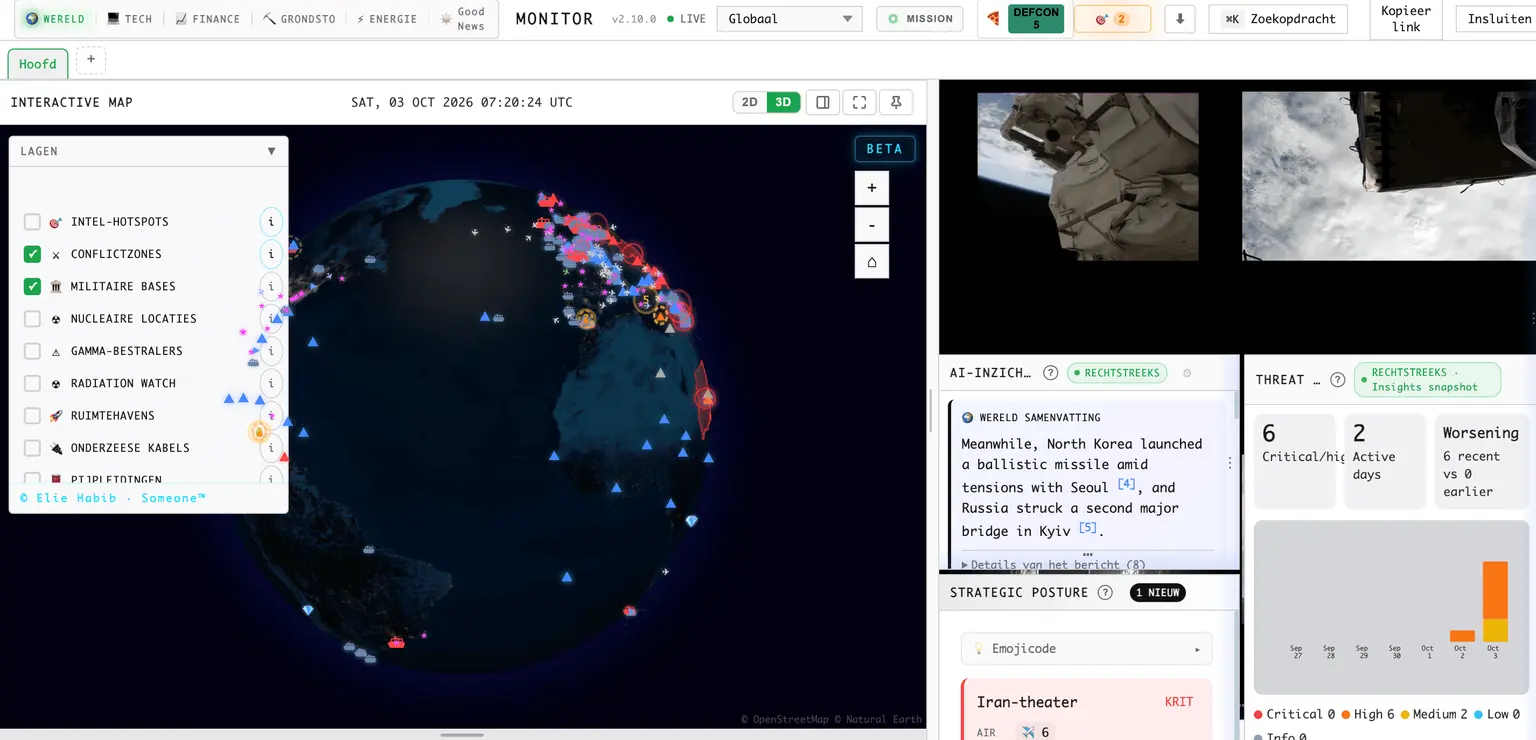
Task: Enable the Intel-Hotspots layer checkbox
Action: (32, 222)
